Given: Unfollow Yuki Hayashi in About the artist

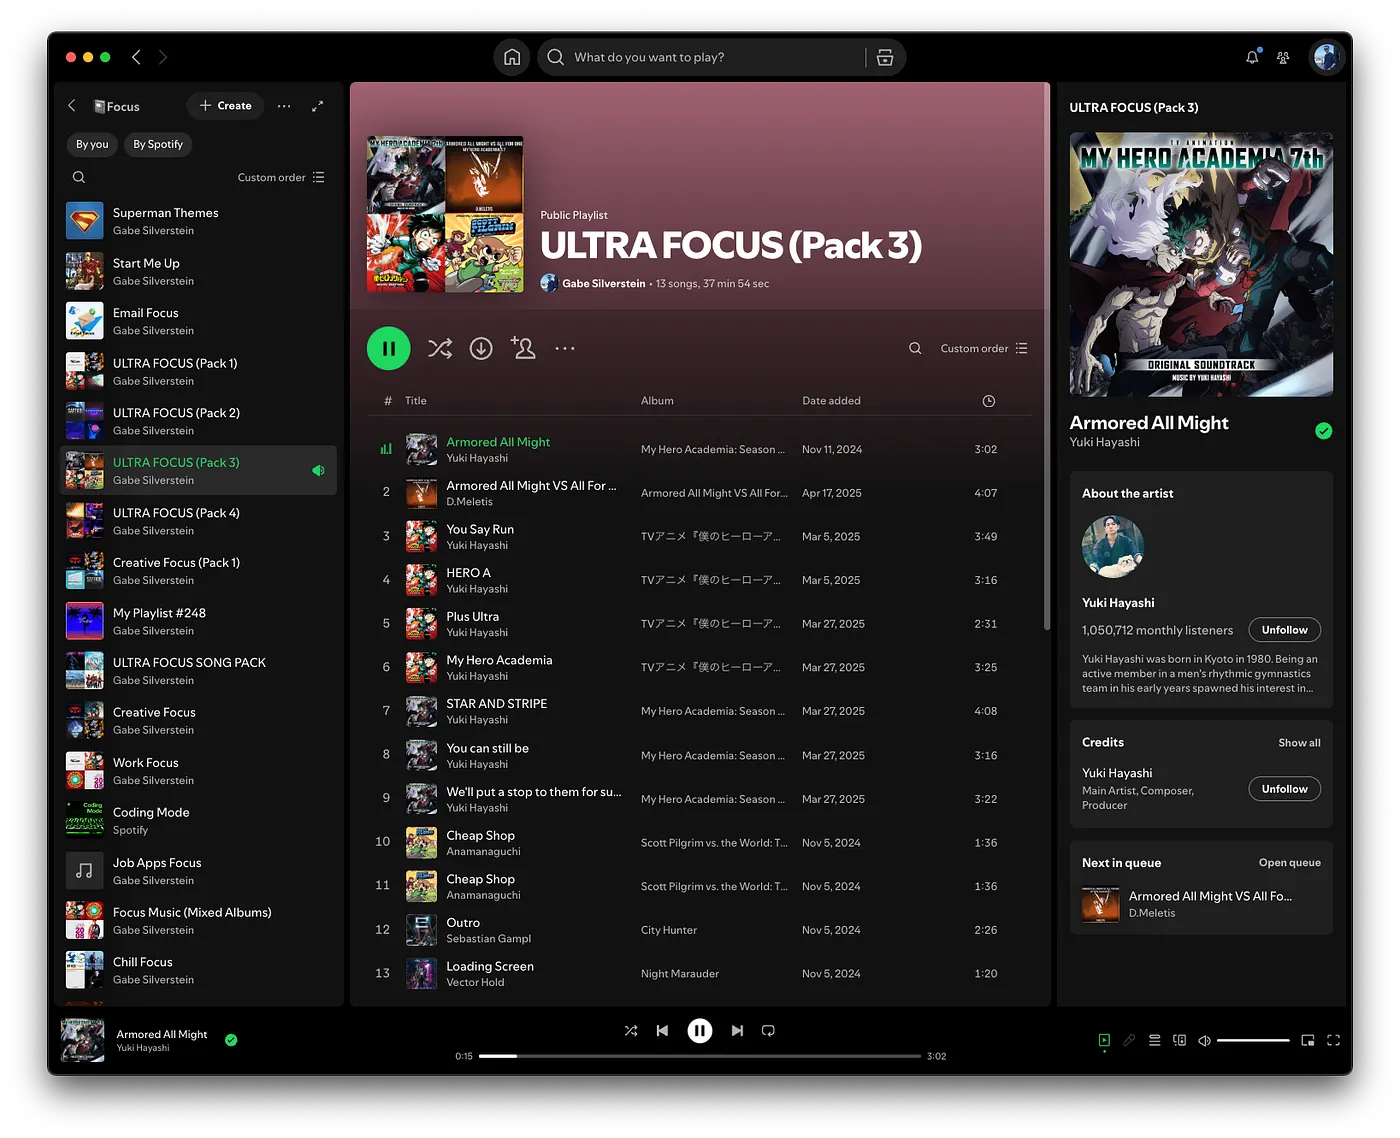Looking at the screenshot, I should click(1284, 630).
